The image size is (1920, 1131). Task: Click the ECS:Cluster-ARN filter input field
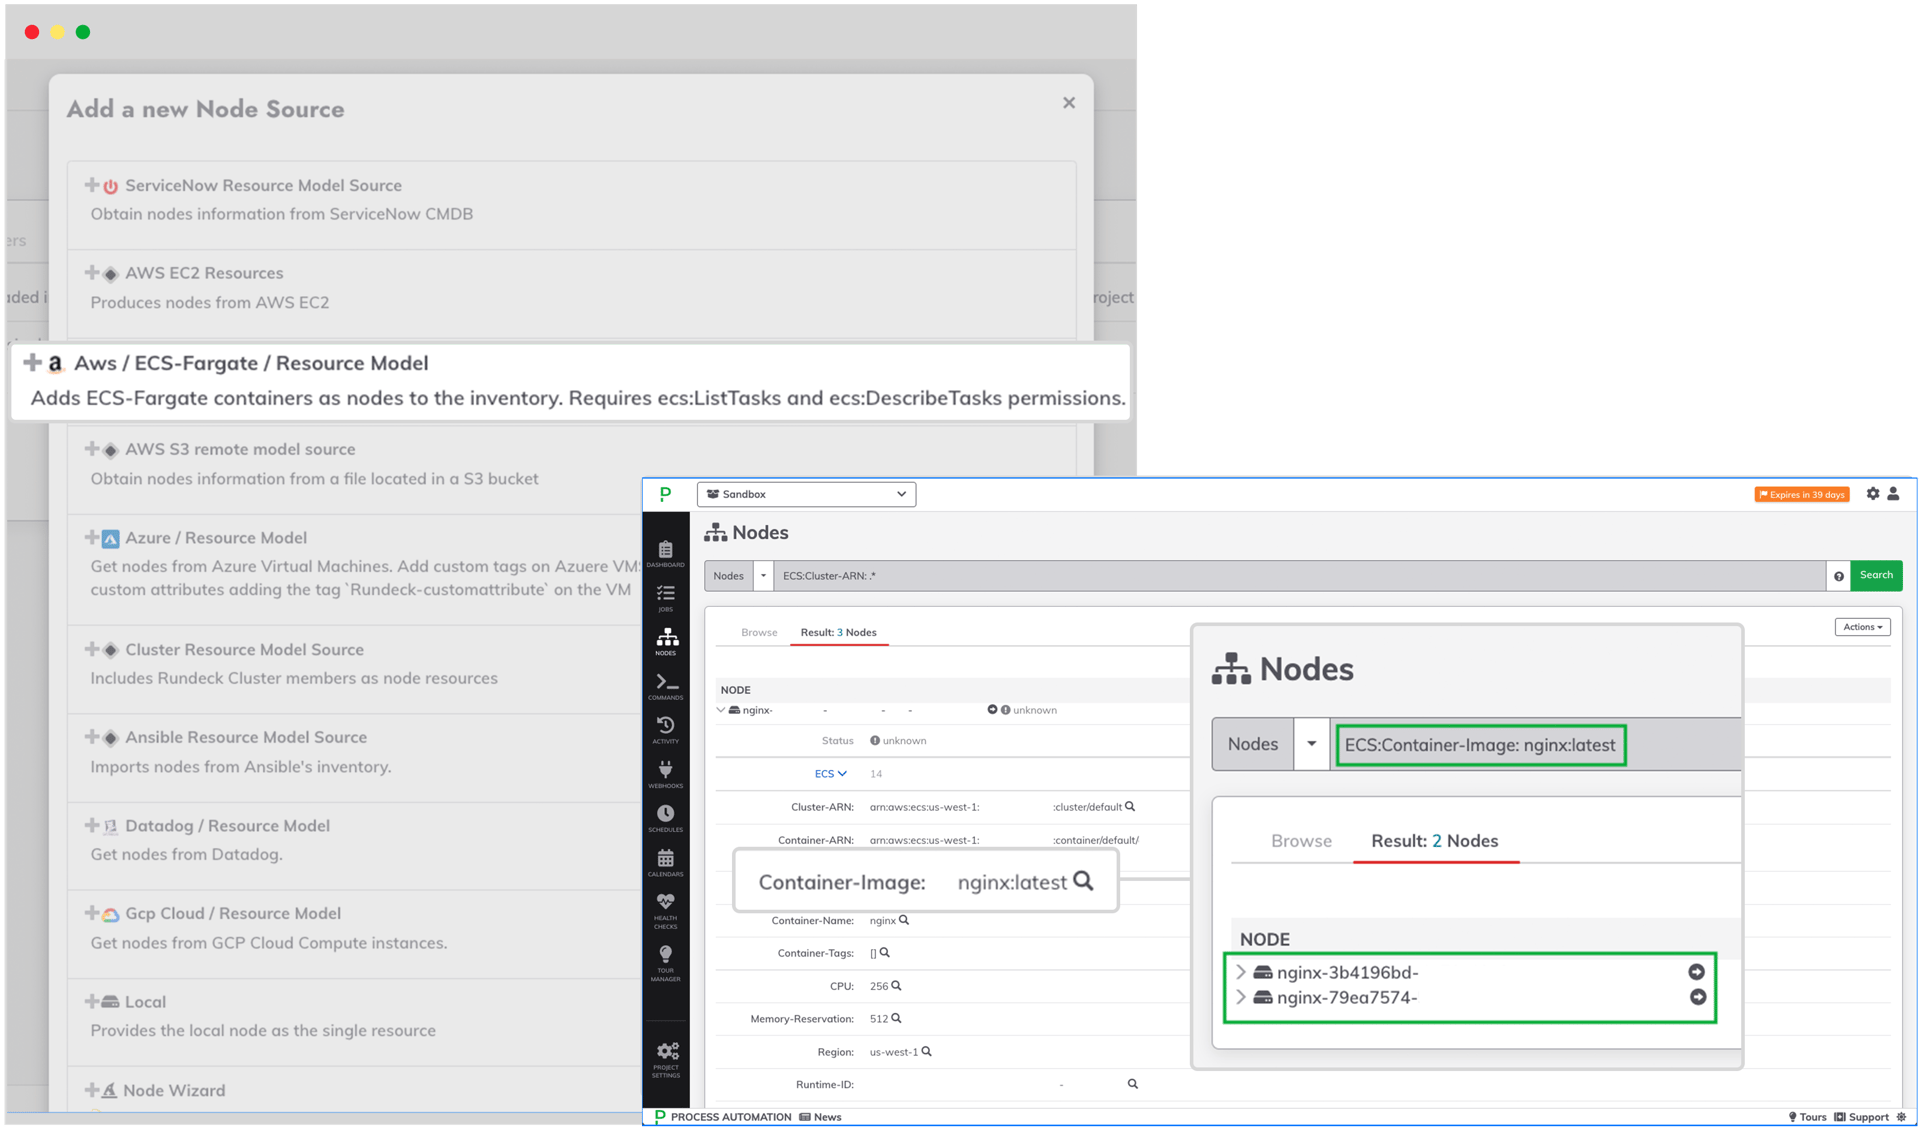[x=1298, y=576]
